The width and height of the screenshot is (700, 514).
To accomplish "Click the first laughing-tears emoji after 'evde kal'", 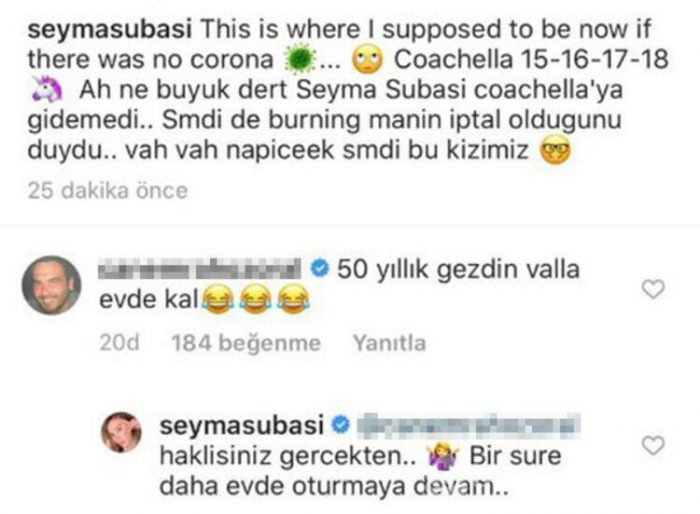I will (x=217, y=299).
